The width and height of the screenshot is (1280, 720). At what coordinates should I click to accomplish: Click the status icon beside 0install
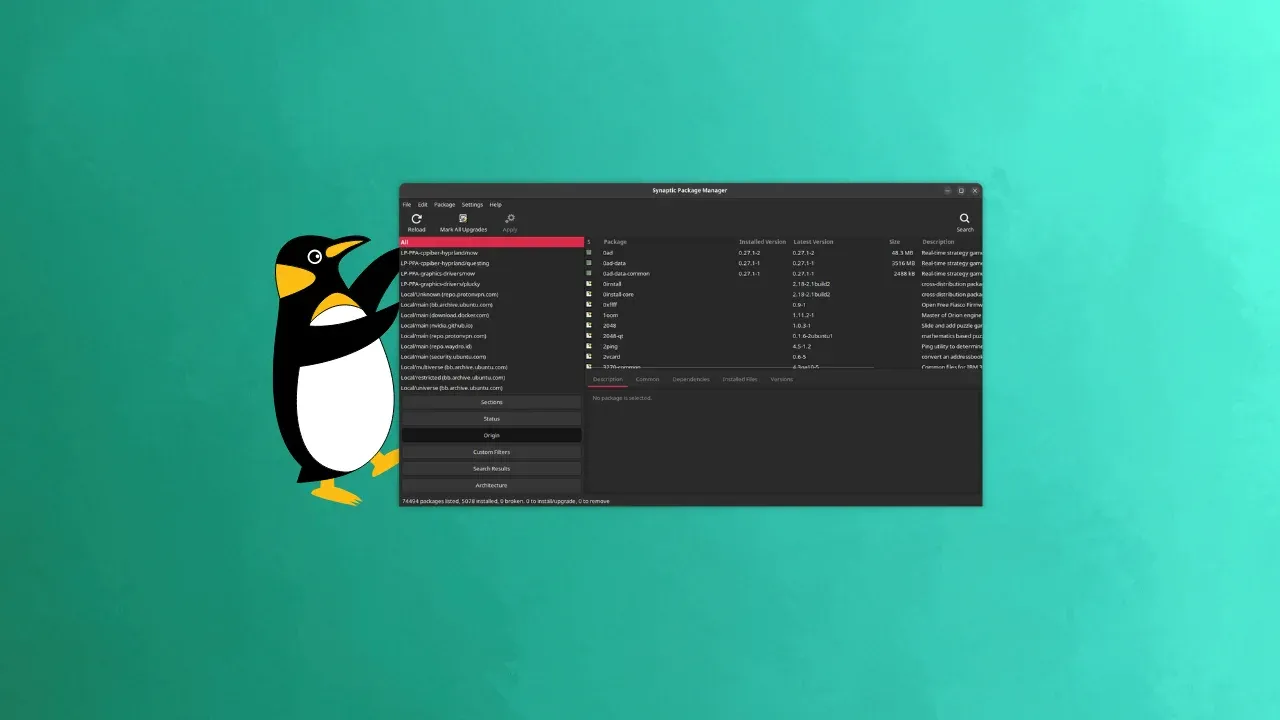[589, 284]
